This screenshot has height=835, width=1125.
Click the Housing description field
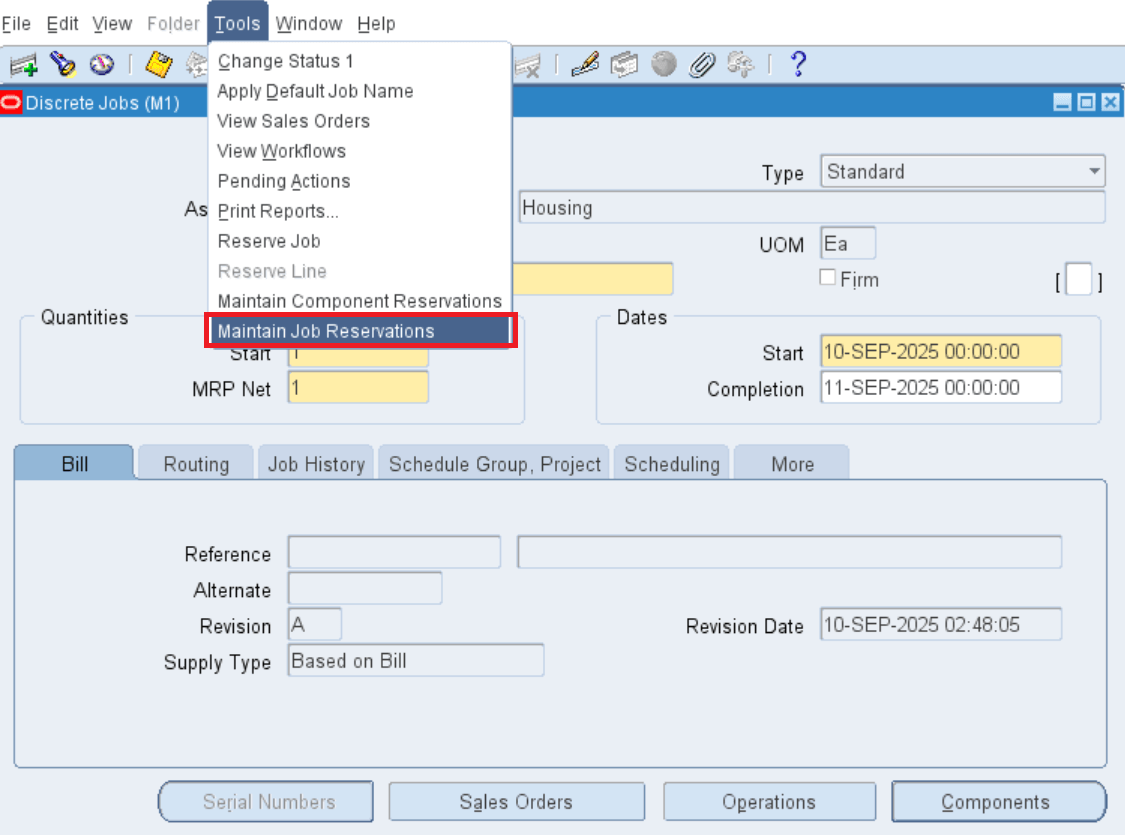pos(812,207)
